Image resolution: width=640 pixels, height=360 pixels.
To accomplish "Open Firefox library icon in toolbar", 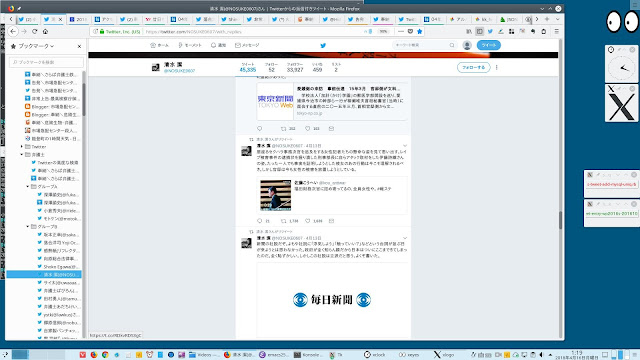I will [x=469, y=31].
